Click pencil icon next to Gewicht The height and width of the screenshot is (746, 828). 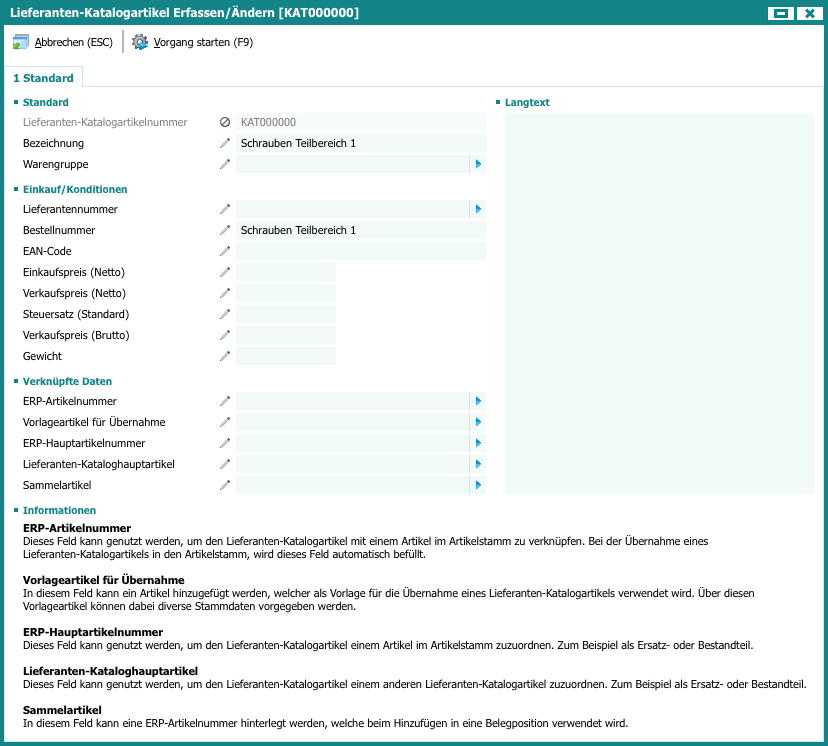(x=225, y=357)
